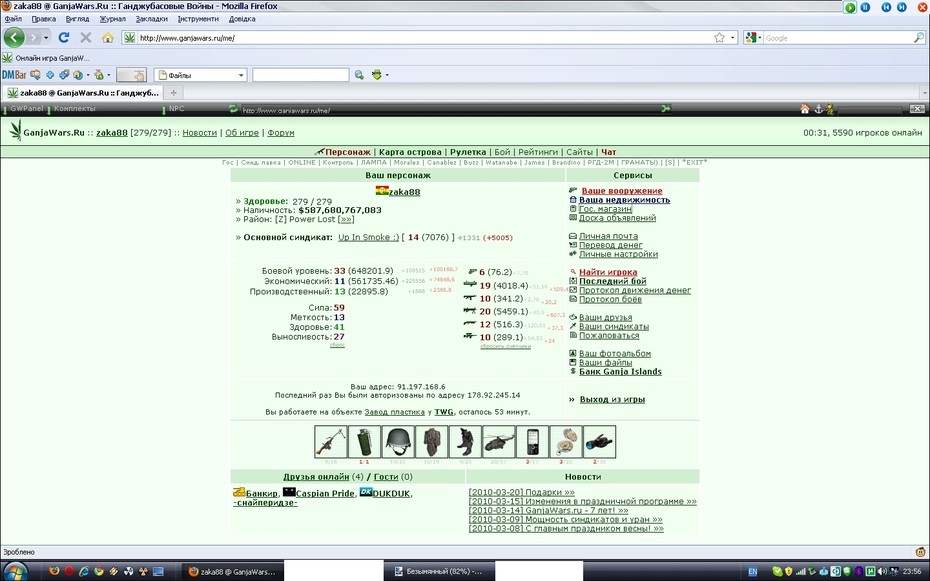Click the DMBar search magnifier icon

[359, 75]
